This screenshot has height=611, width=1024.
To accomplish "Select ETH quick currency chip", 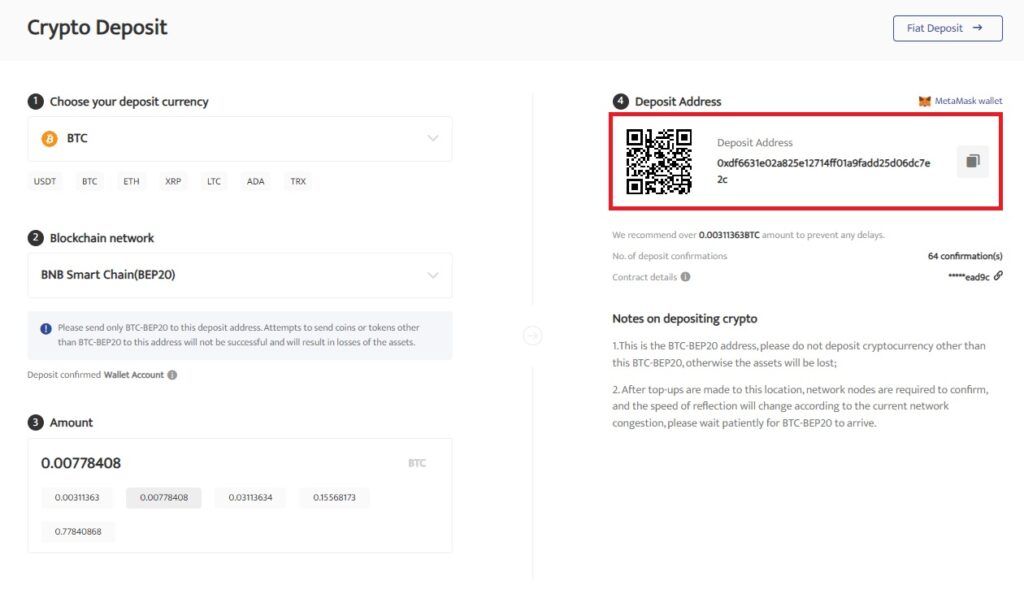I will pos(131,181).
